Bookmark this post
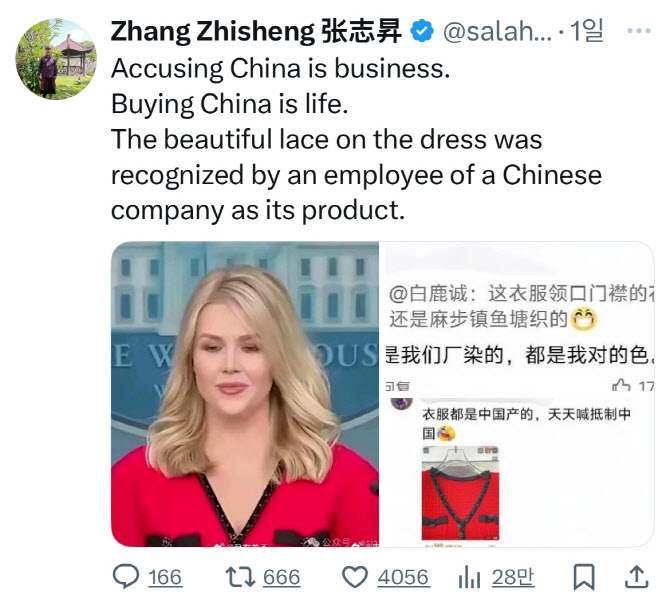The width and height of the screenshot is (670, 604). coord(584,577)
